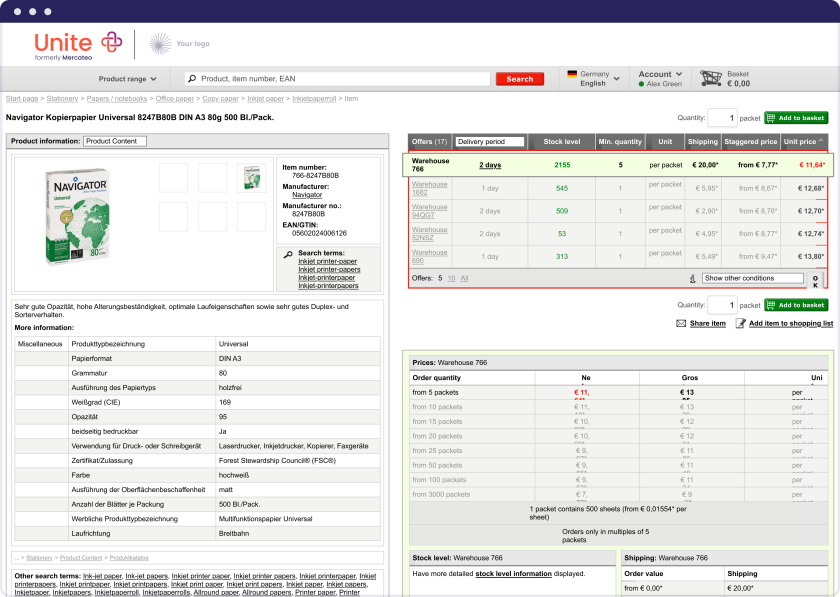Screen dimensions: 840x597
Task: Open the basket cart icon
Action: (x=711, y=78)
